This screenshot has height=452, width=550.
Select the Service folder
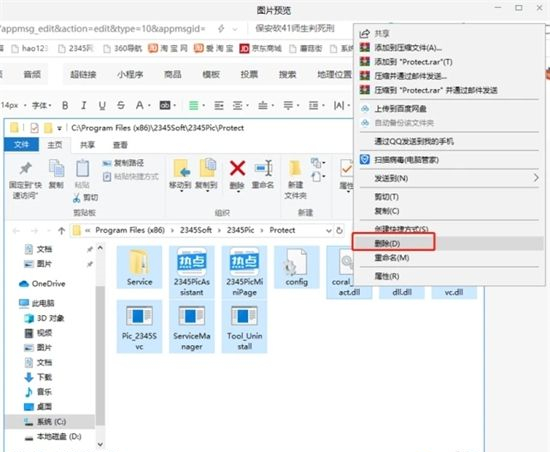pyautogui.click(x=139, y=267)
